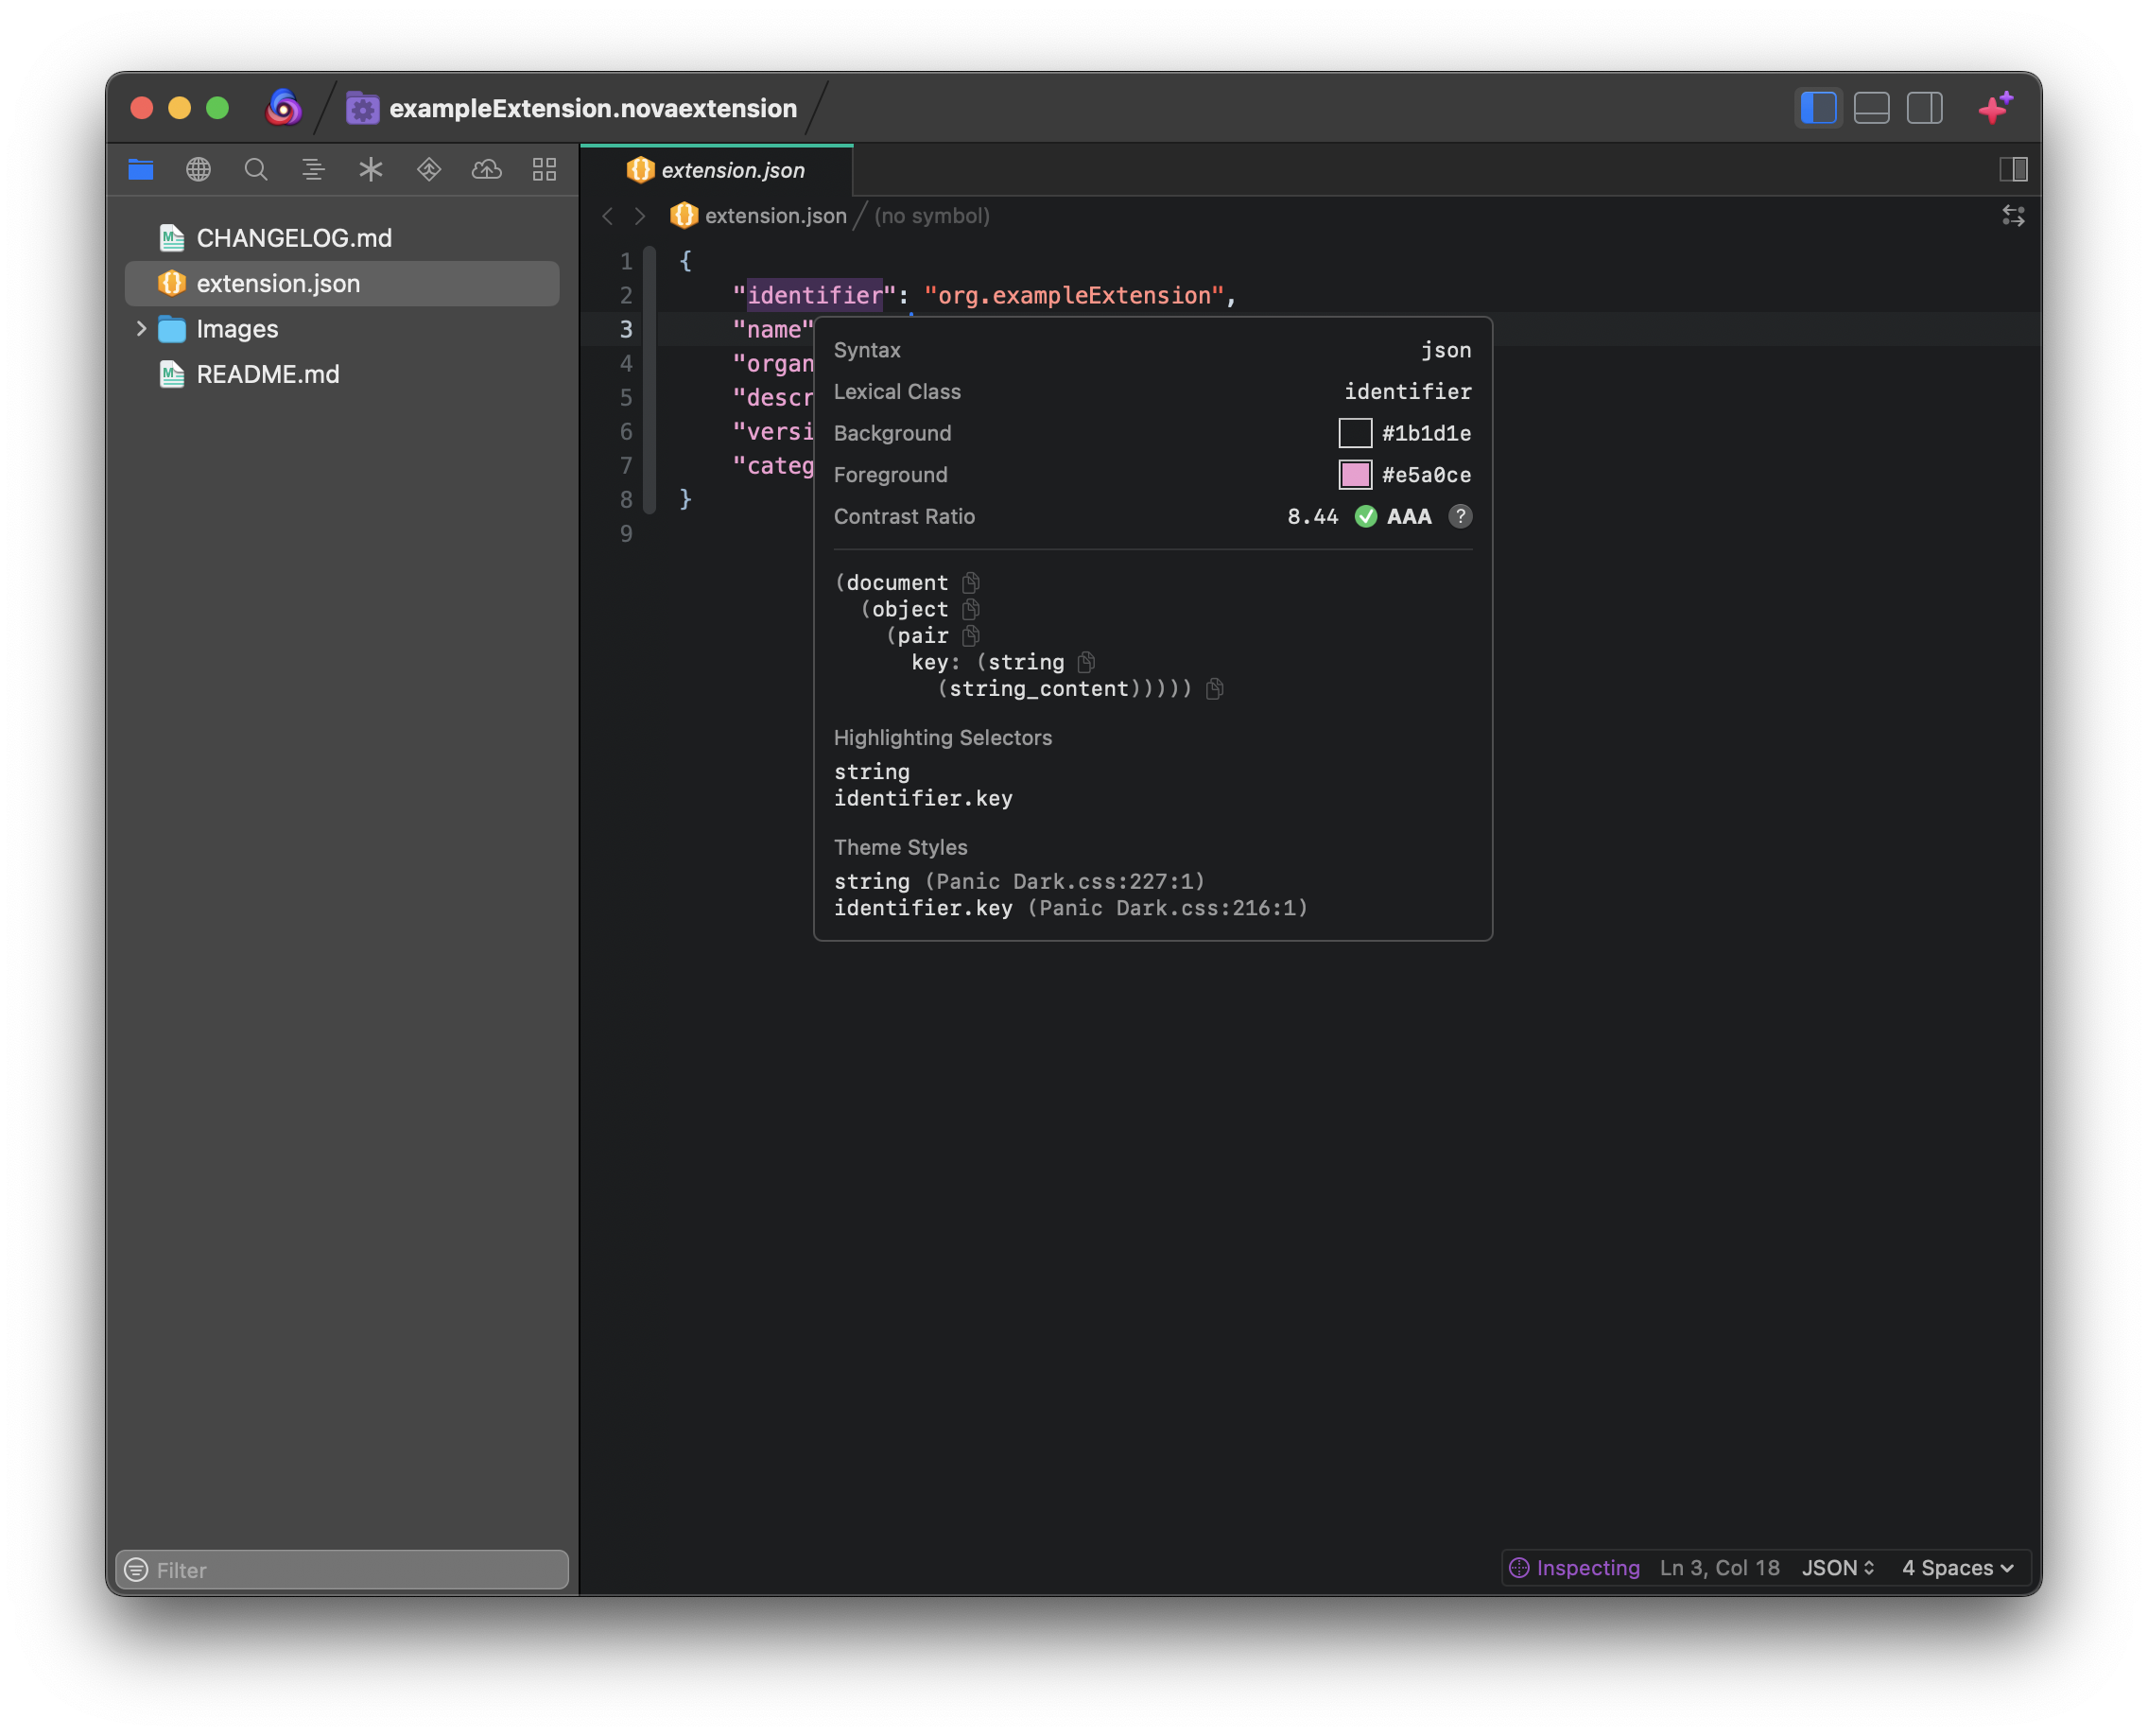Click the "name" key on line 3
Screen dimensions: 2148x1736
[x=772, y=330]
